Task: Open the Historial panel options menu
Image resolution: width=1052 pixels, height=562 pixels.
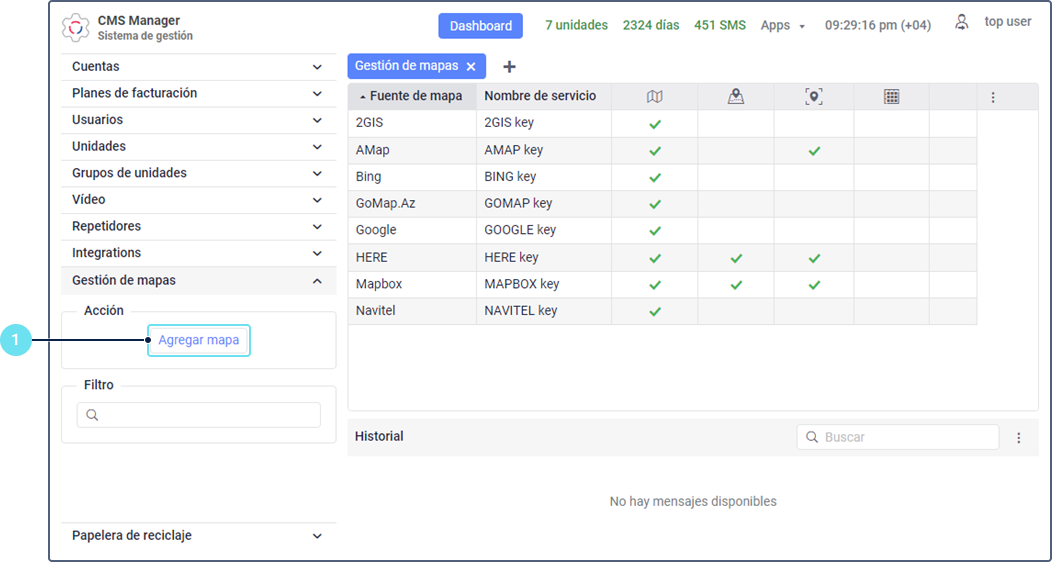Action: pyautogui.click(x=1018, y=438)
